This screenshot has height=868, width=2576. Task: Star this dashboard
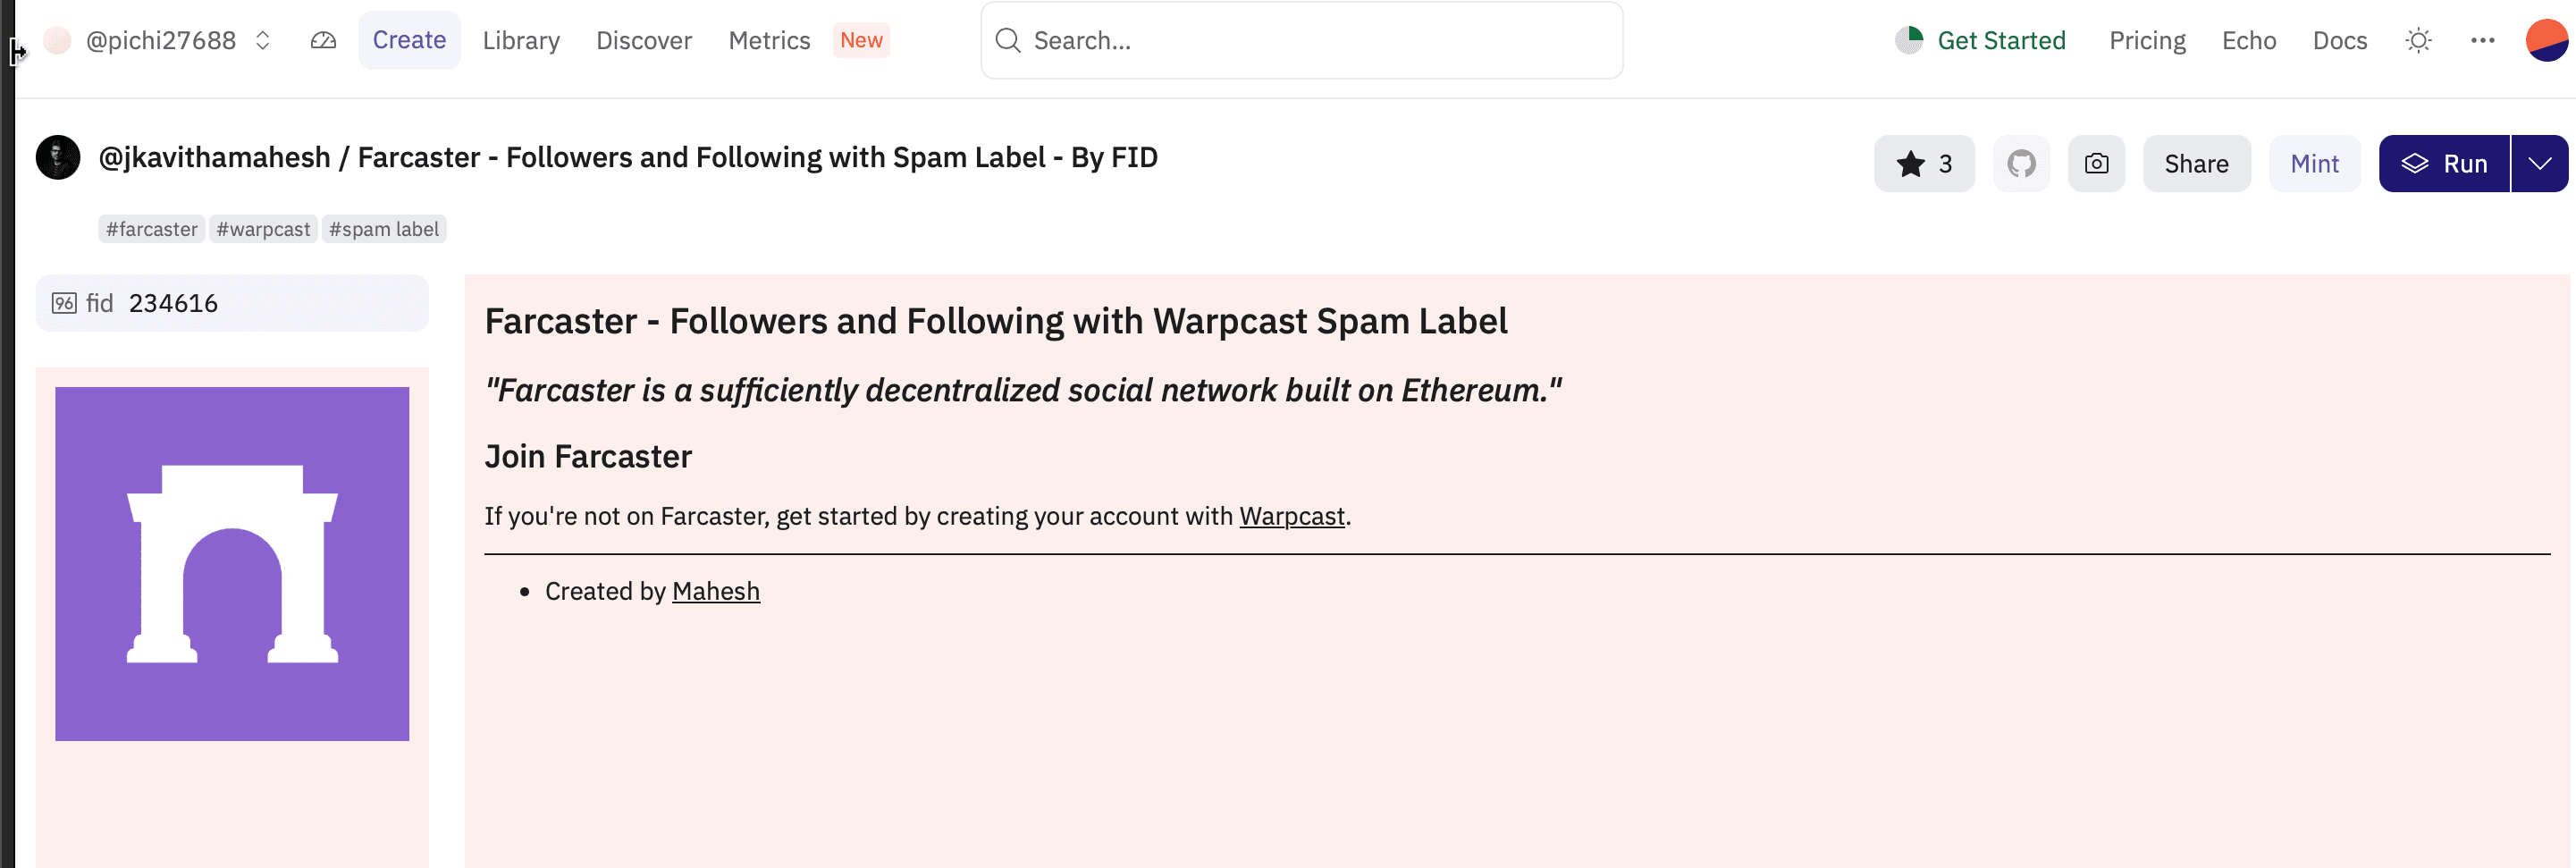[x=1924, y=163]
